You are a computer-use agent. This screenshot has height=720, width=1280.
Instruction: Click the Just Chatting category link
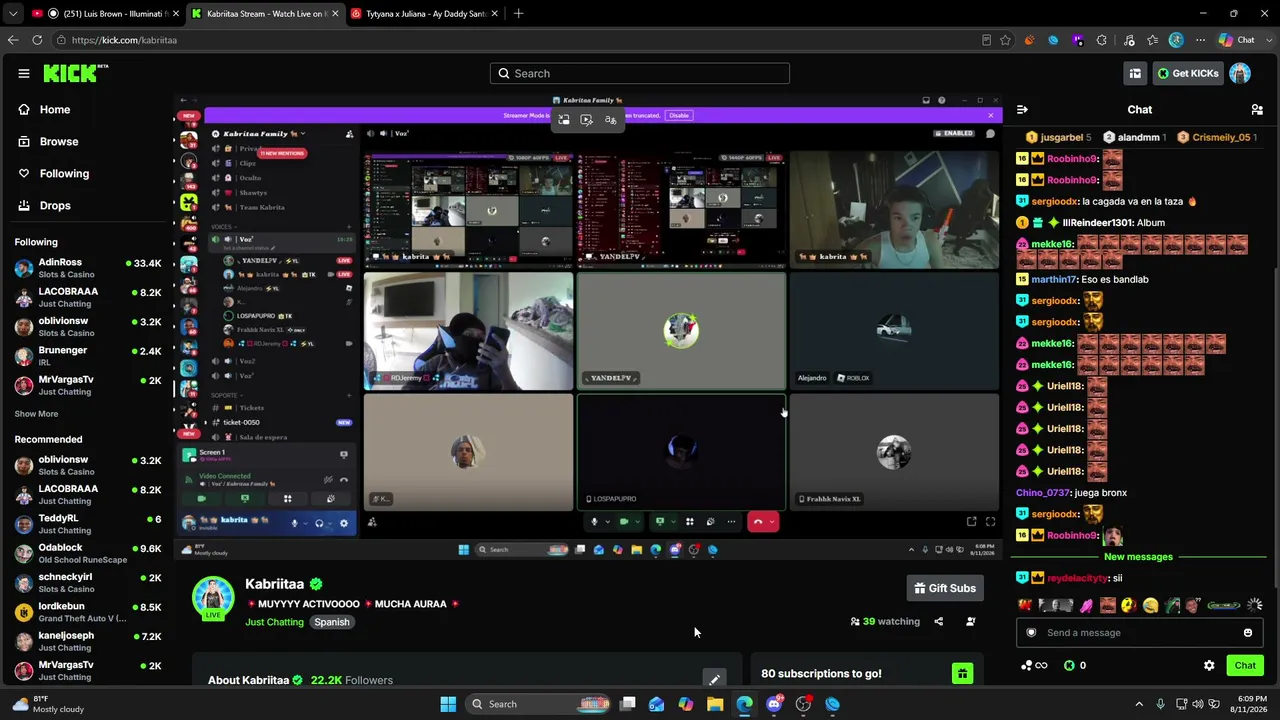pos(274,622)
